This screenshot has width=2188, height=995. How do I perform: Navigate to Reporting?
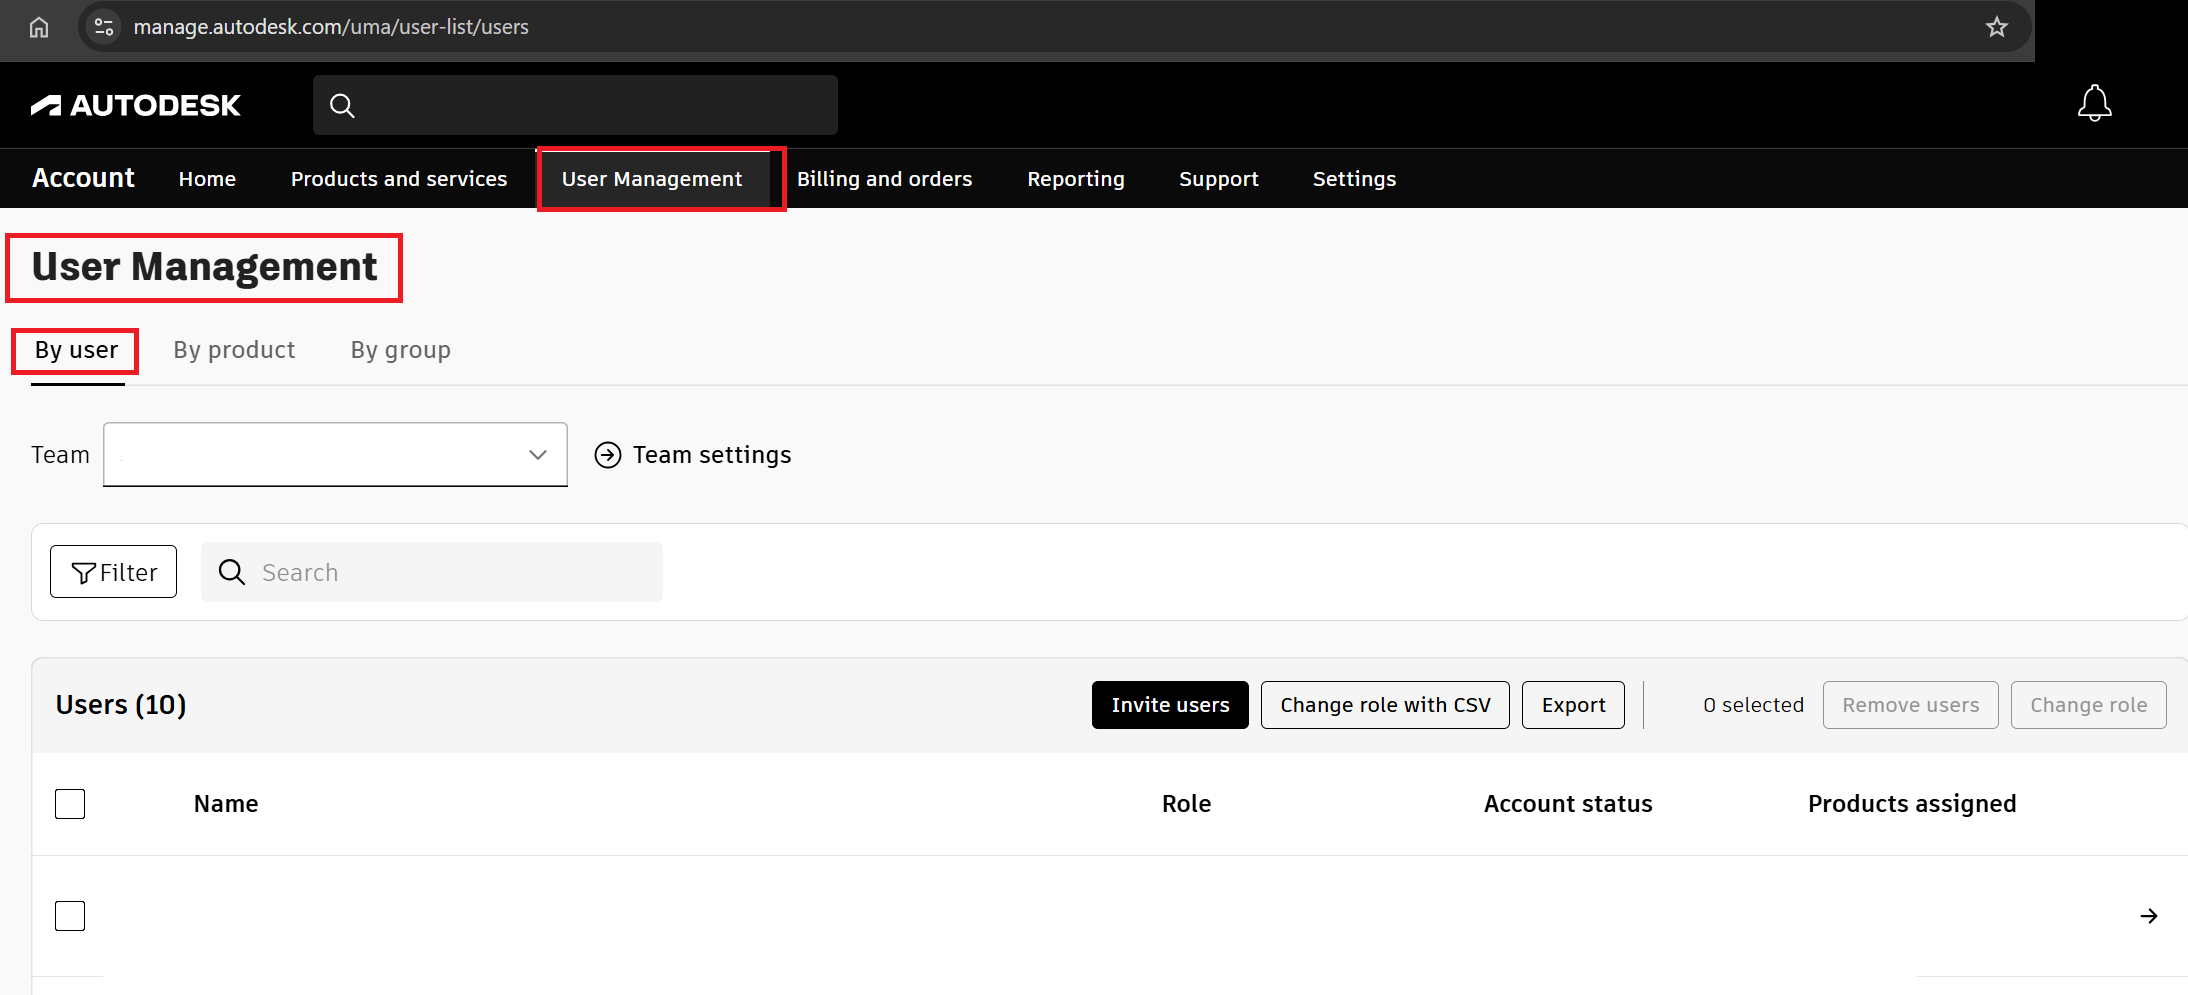[x=1076, y=179]
